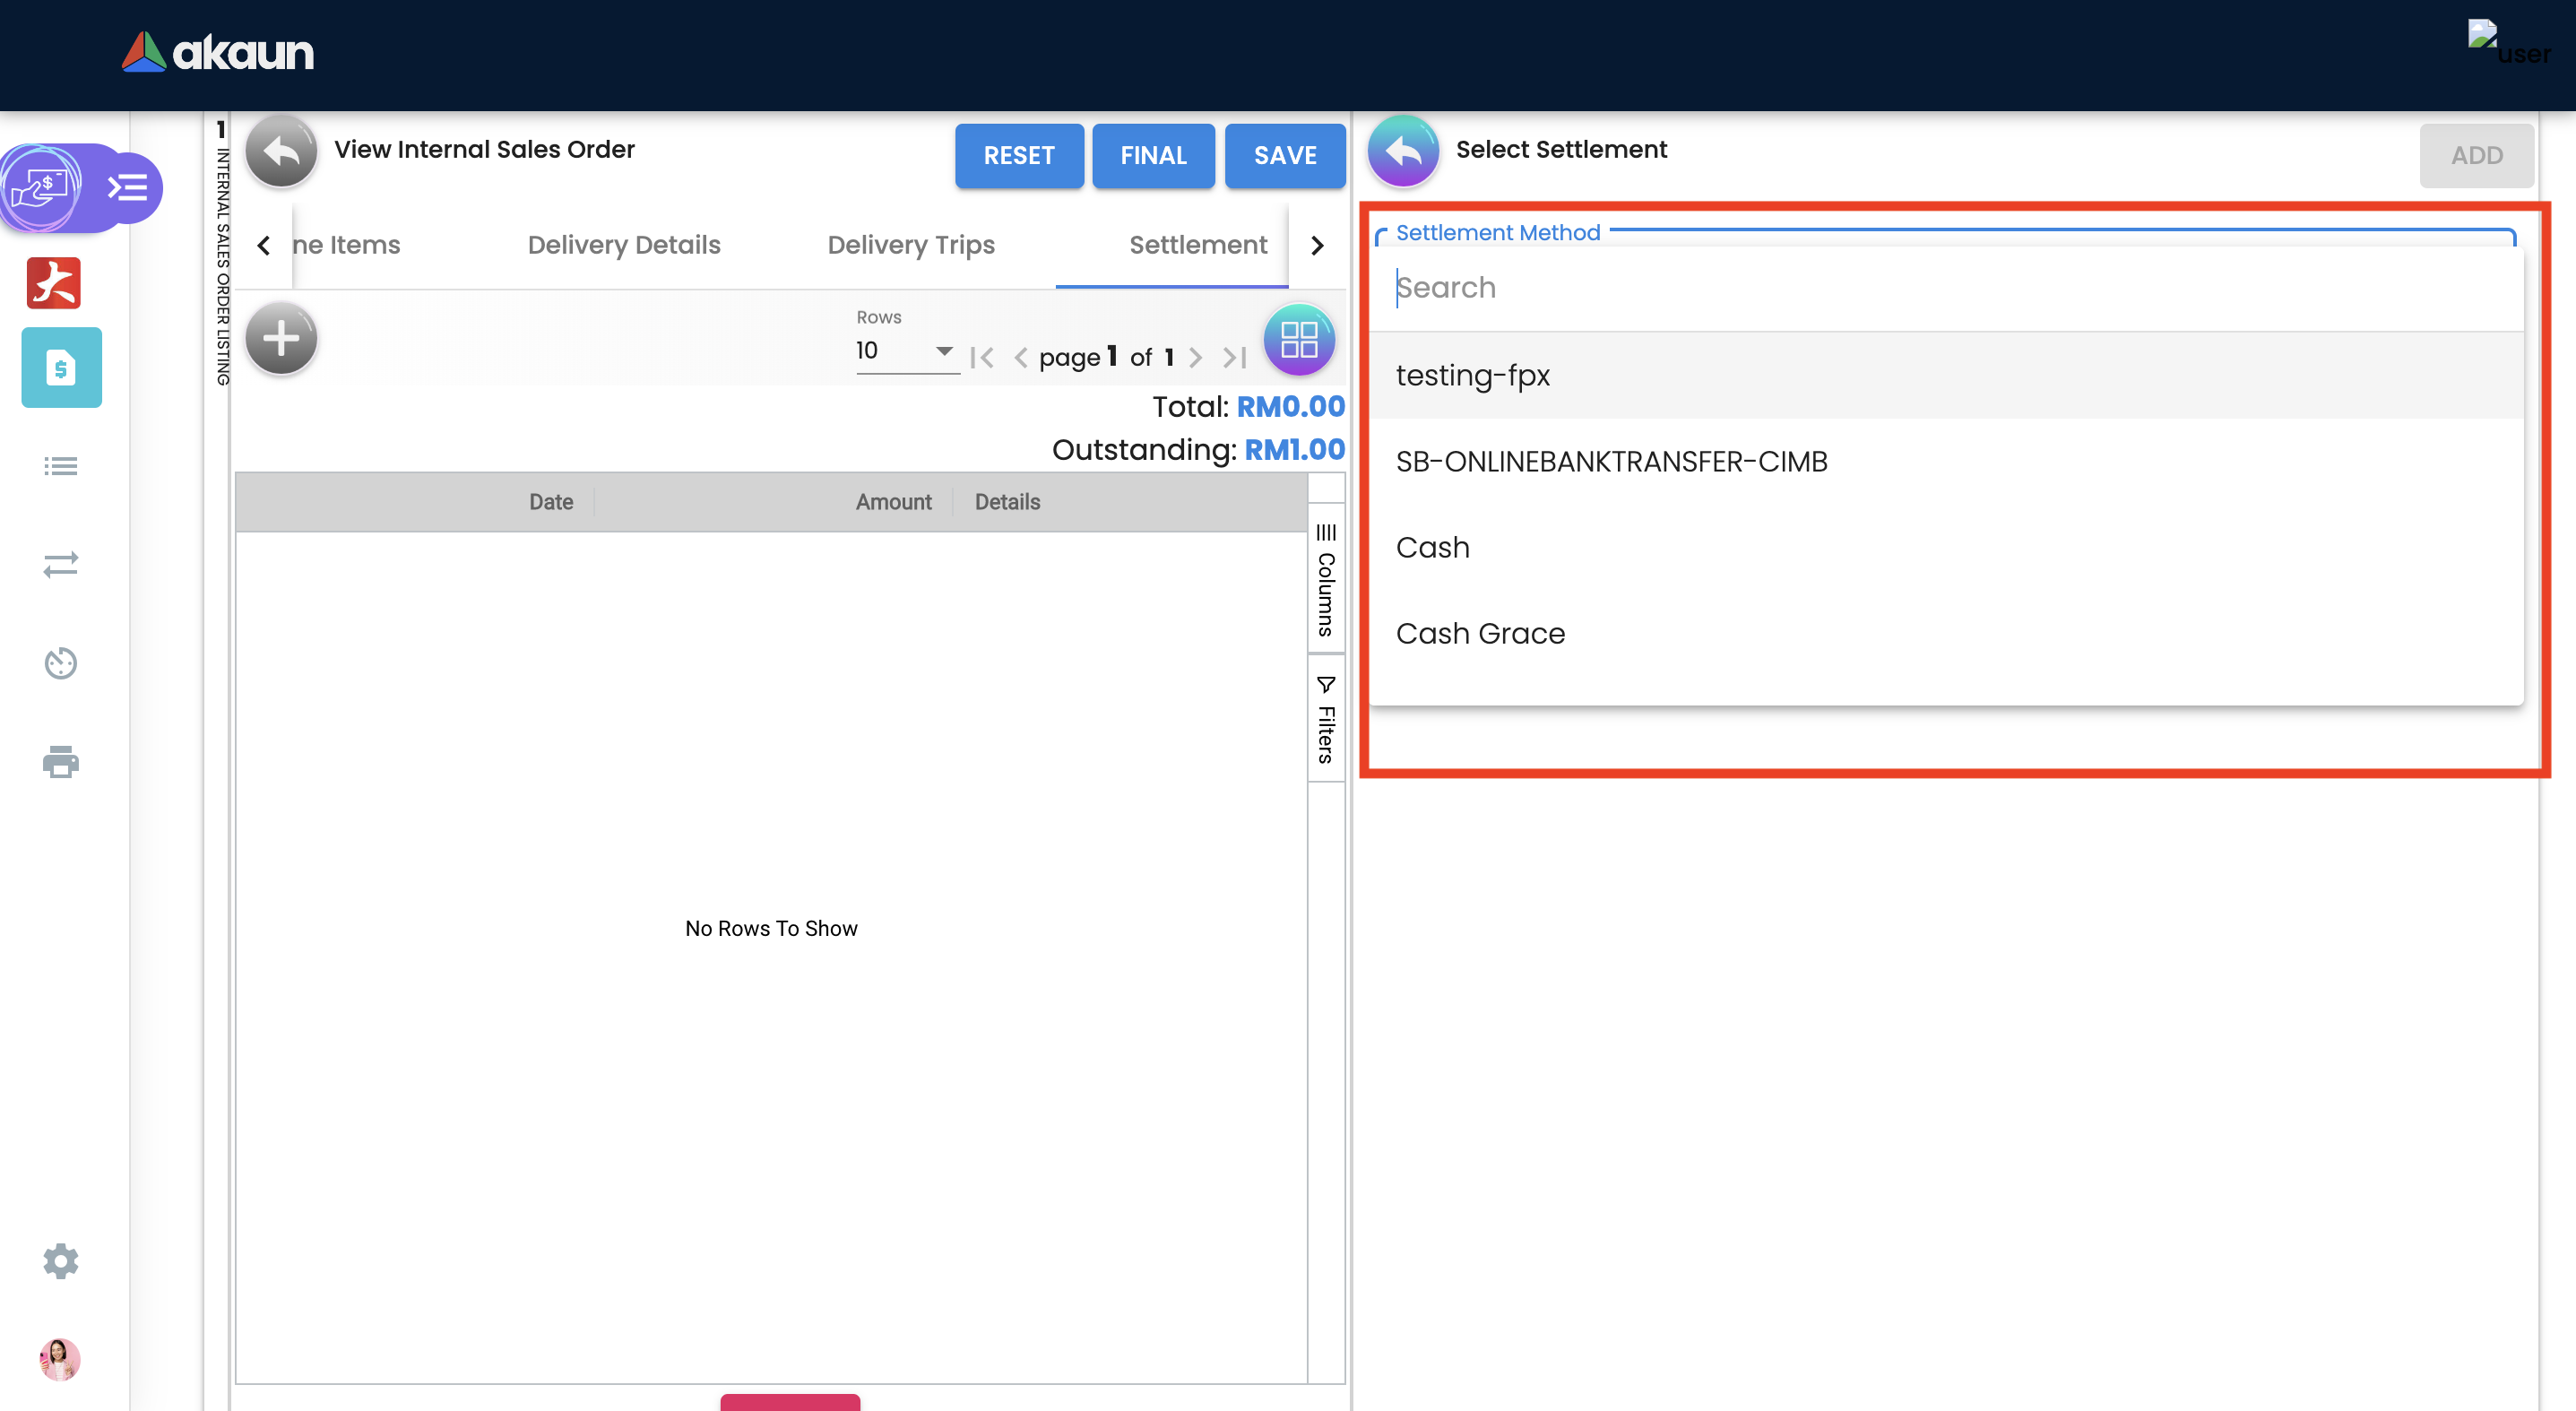Switch to the Delivery Trips tab
The width and height of the screenshot is (2576, 1411).
coord(910,245)
